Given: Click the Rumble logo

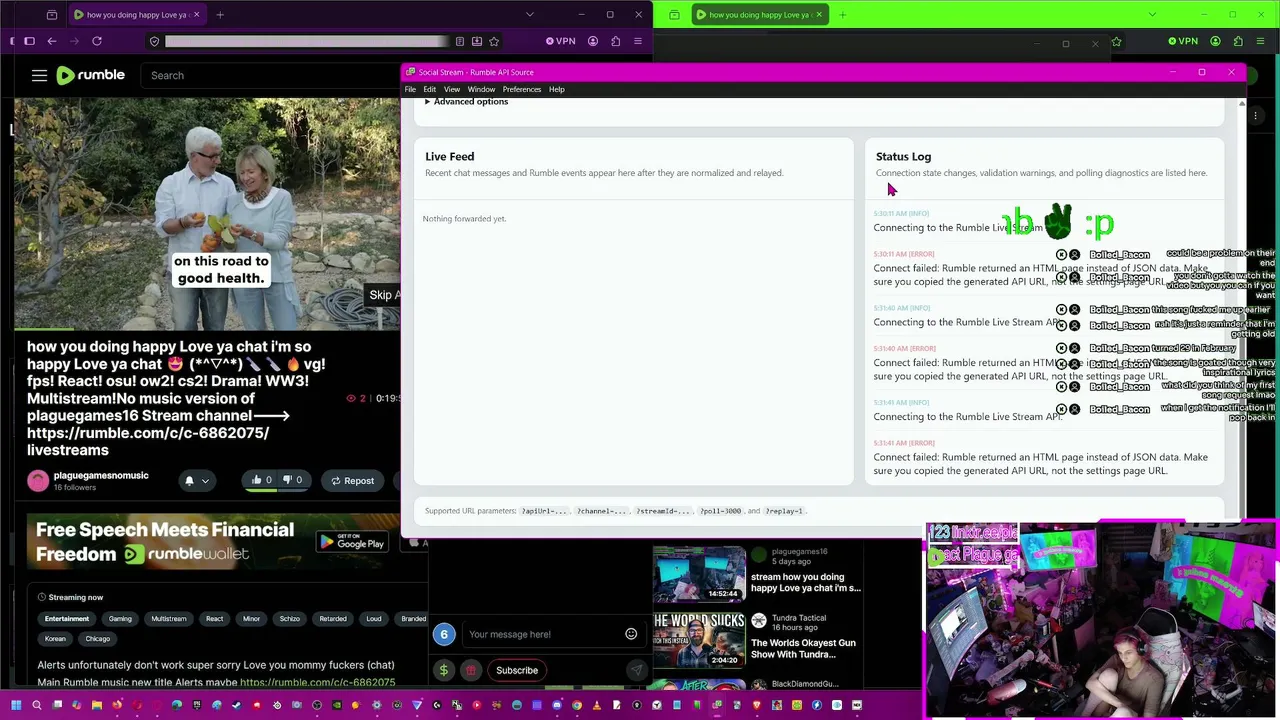Looking at the screenshot, I should (90, 75).
